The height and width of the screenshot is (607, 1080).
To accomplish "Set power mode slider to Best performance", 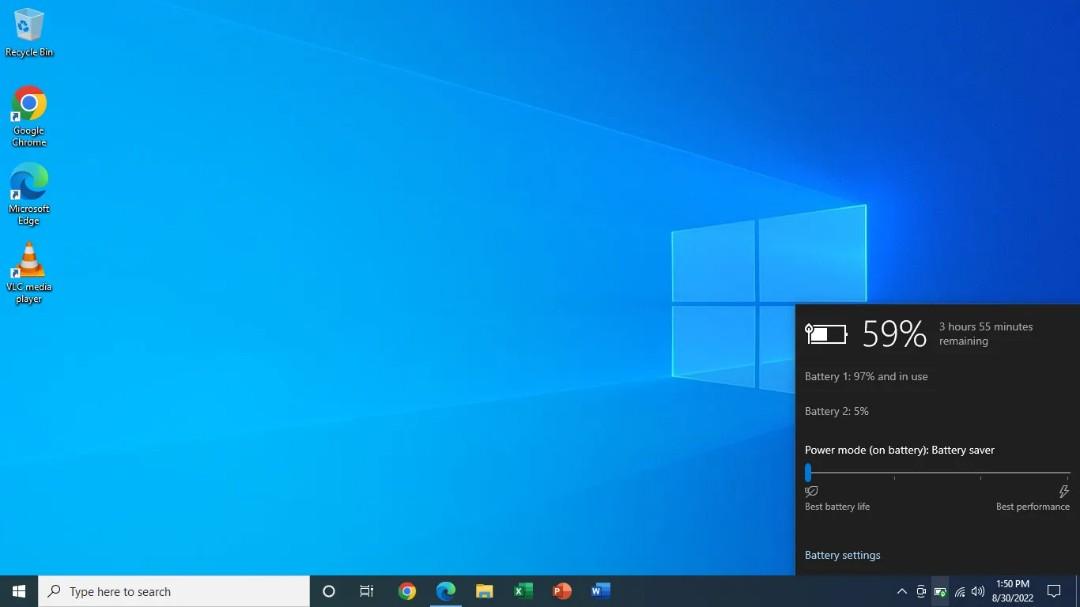I will point(1067,473).
